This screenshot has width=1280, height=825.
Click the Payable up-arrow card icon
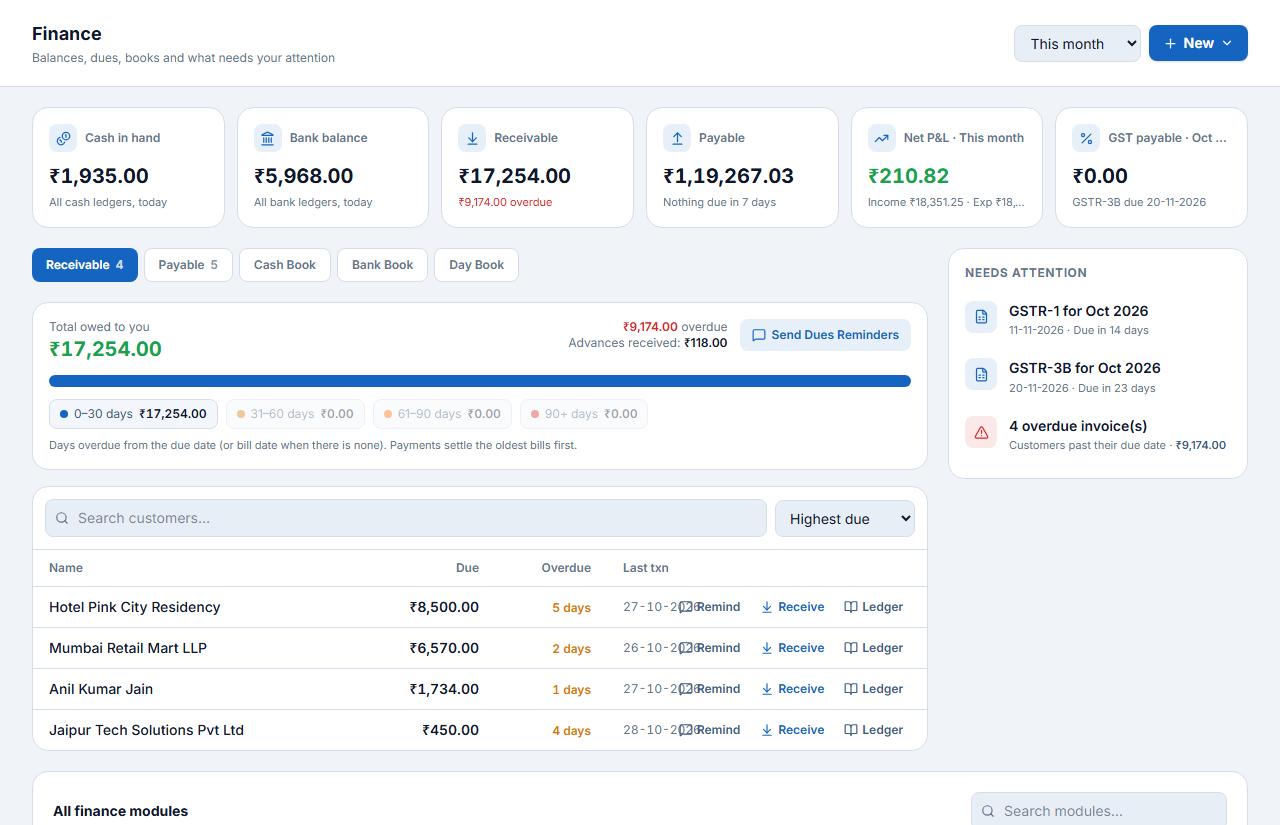pos(677,138)
